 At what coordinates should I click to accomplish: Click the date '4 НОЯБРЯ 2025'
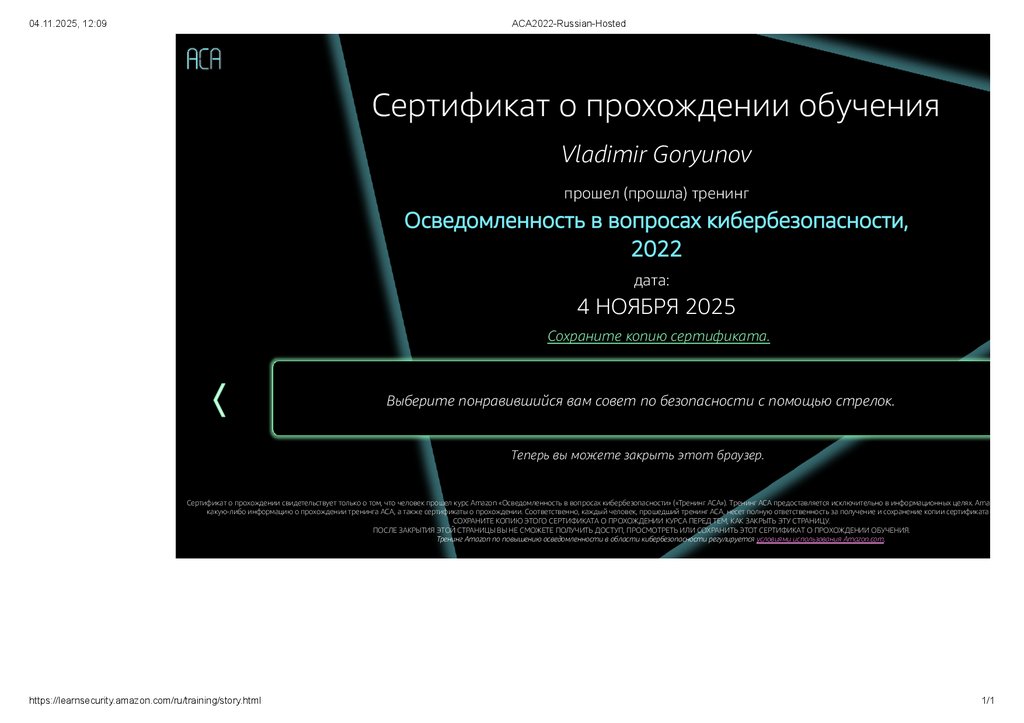656,306
